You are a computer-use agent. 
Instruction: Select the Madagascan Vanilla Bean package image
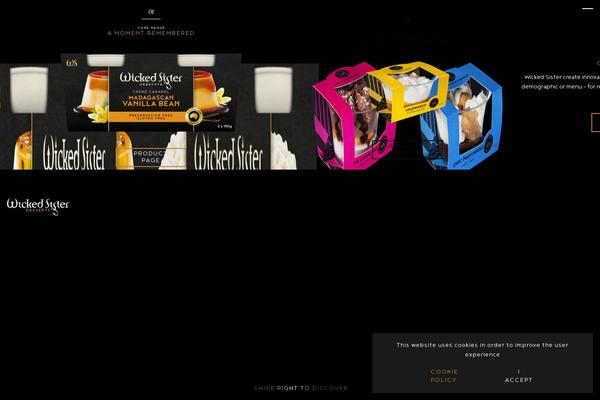[x=151, y=93]
